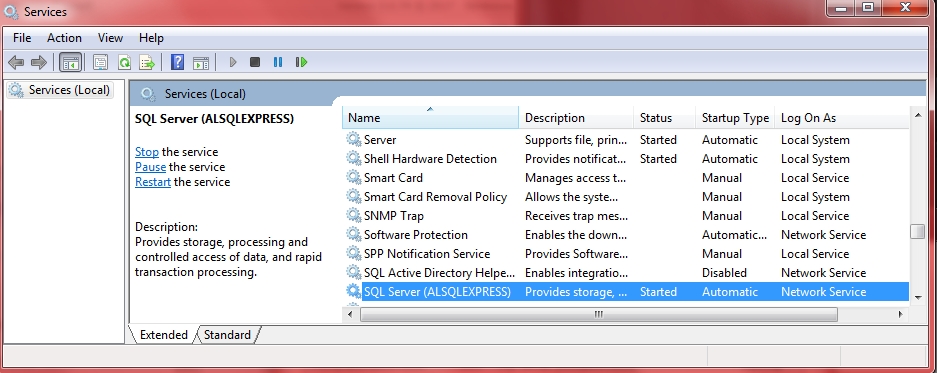Select SQL Server (ALSQLEXPRESS) row
The height and width of the screenshot is (373, 937).
pos(626,292)
